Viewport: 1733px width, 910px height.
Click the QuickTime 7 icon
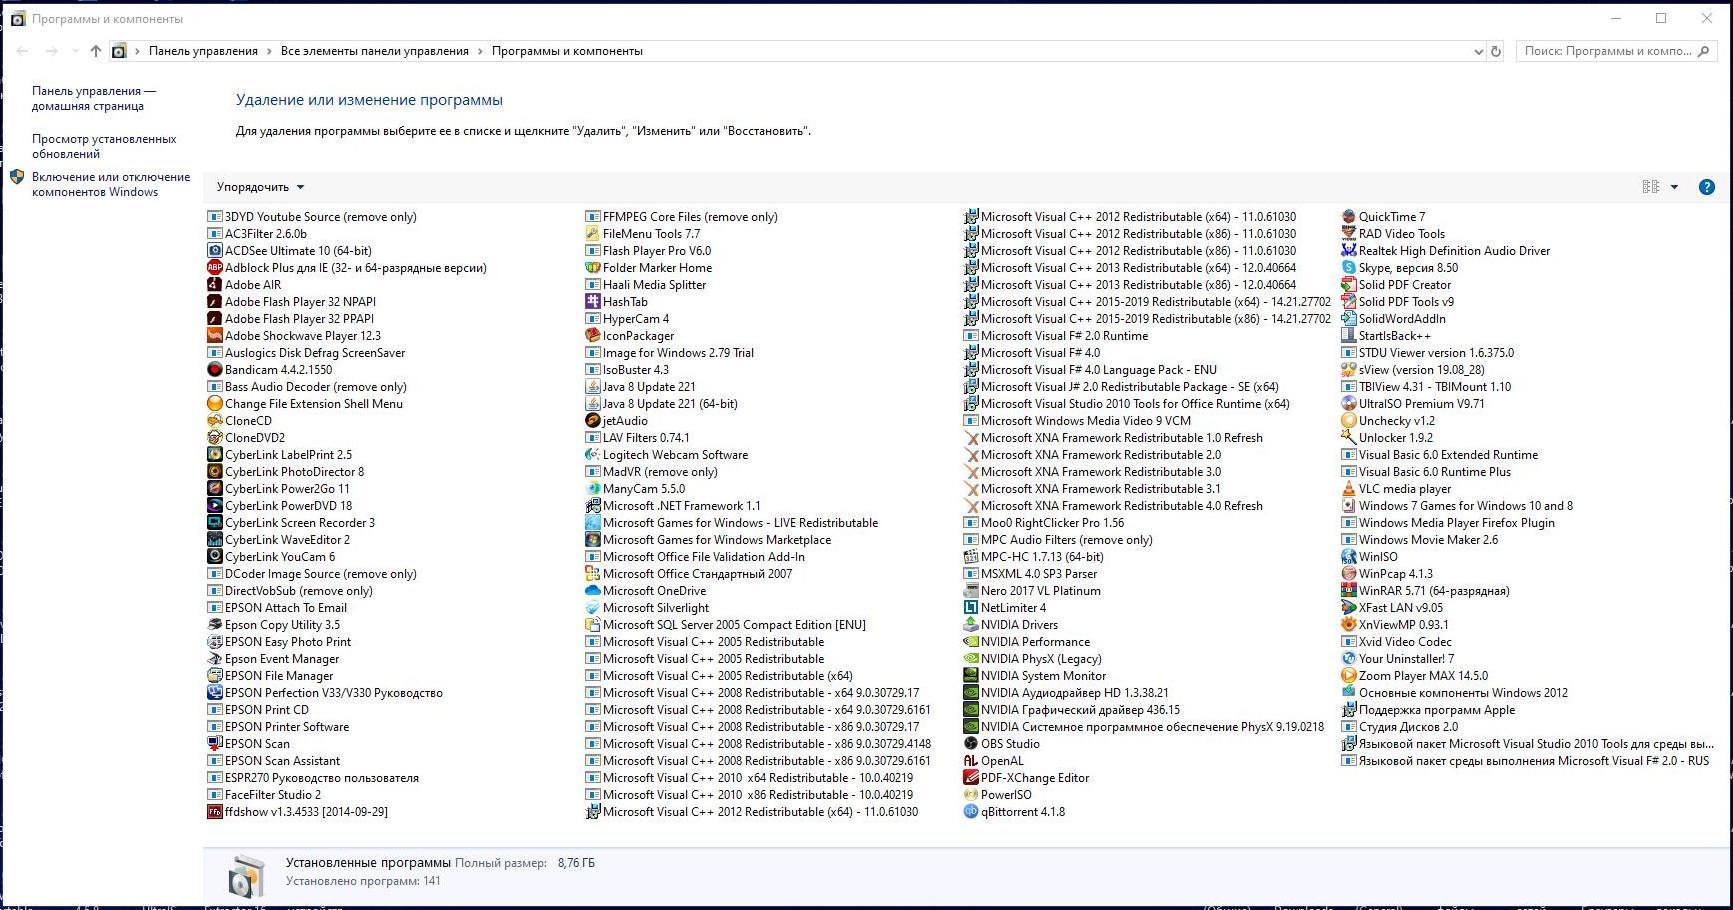(x=1348, y=217)
